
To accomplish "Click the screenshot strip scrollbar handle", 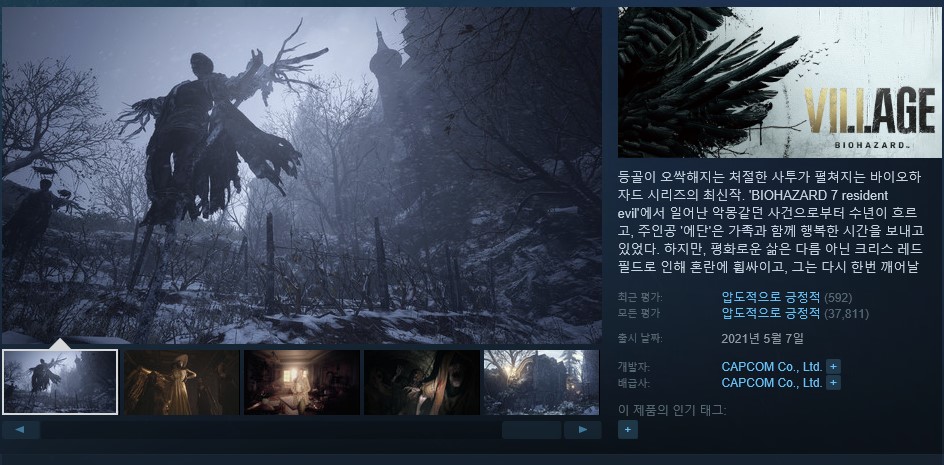I will (532, 429).
